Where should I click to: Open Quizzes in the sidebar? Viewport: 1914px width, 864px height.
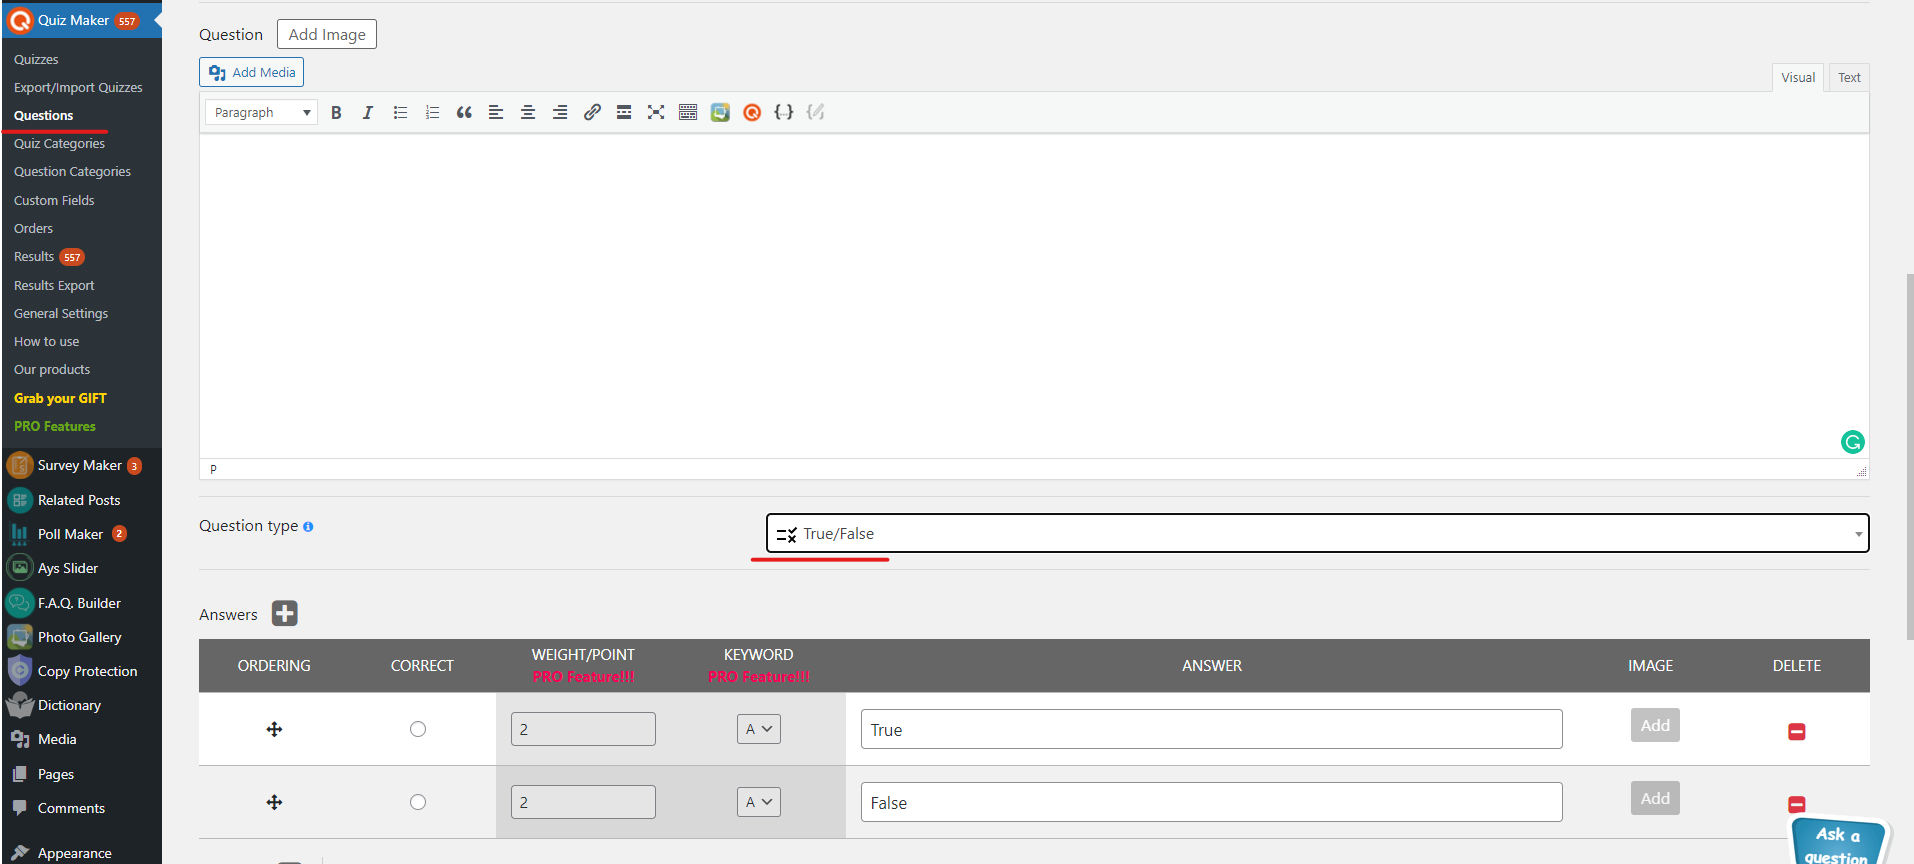pos(36,59)
